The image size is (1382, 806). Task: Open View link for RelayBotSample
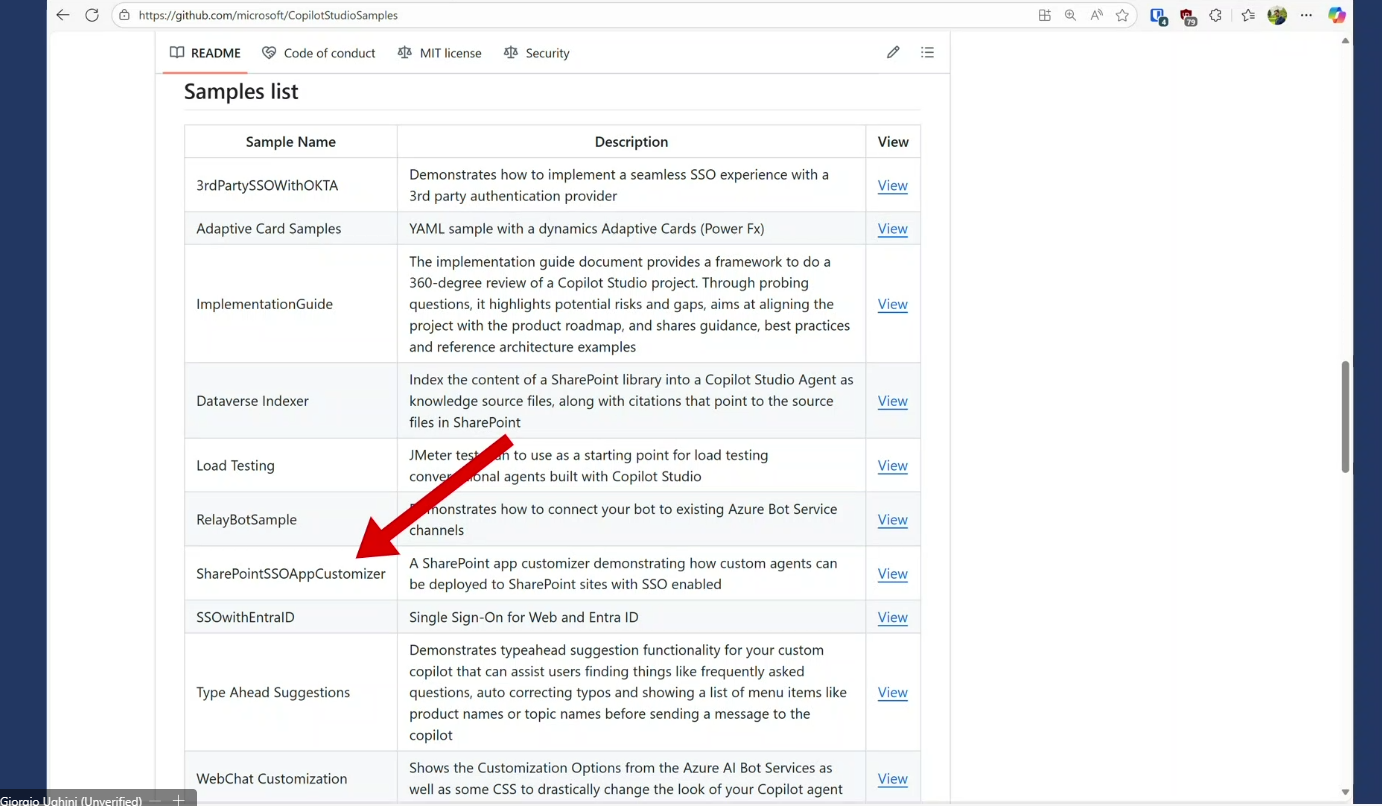click(x=893, y=519)
